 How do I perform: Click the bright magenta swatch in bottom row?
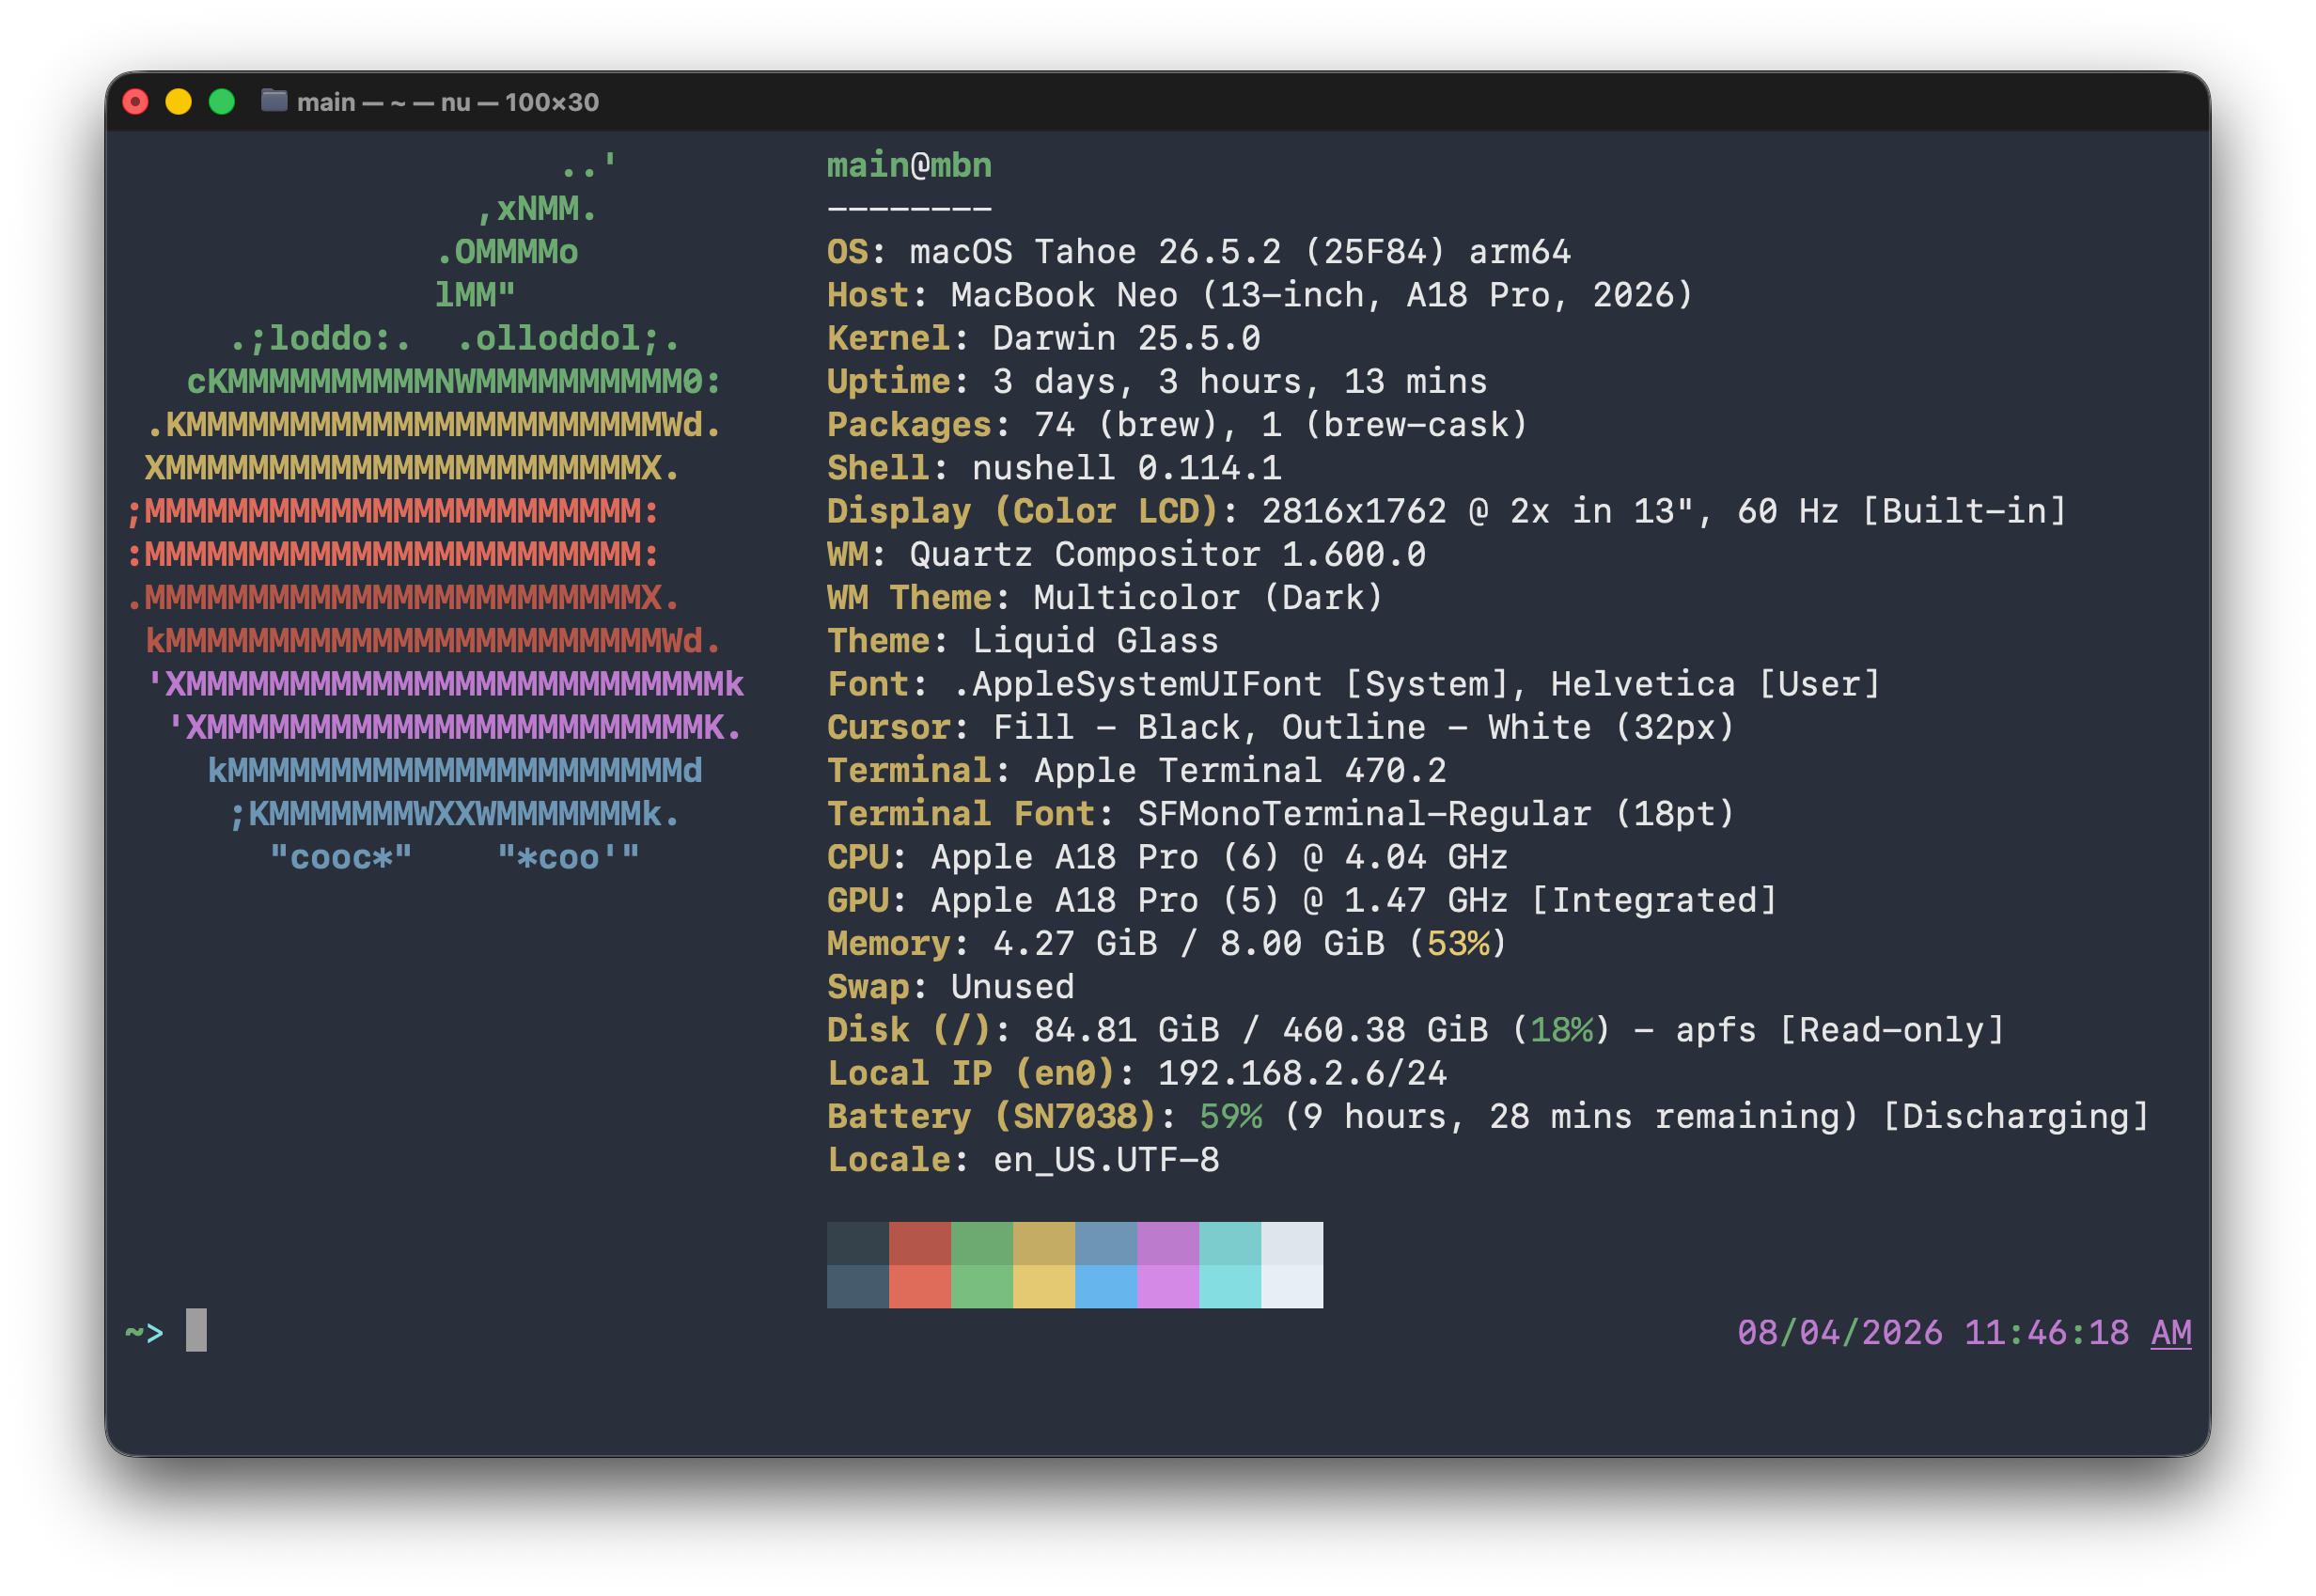click(1168, 1286)
